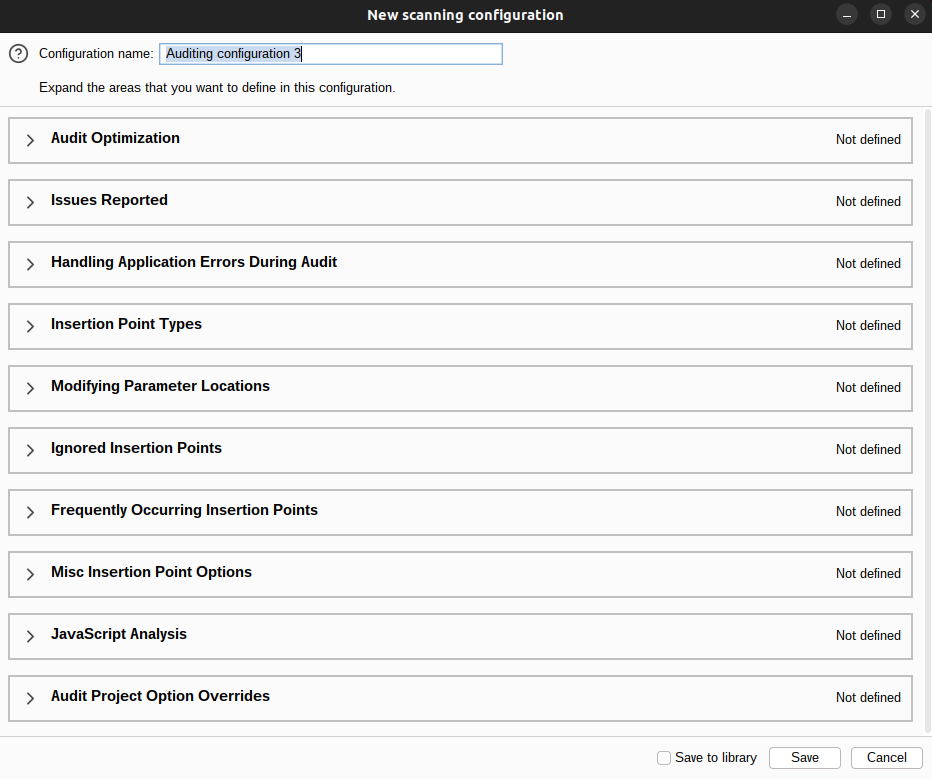Click the Save button
Image resolution: width=932 pixels, height=779 pixels.
coord(804,758)
